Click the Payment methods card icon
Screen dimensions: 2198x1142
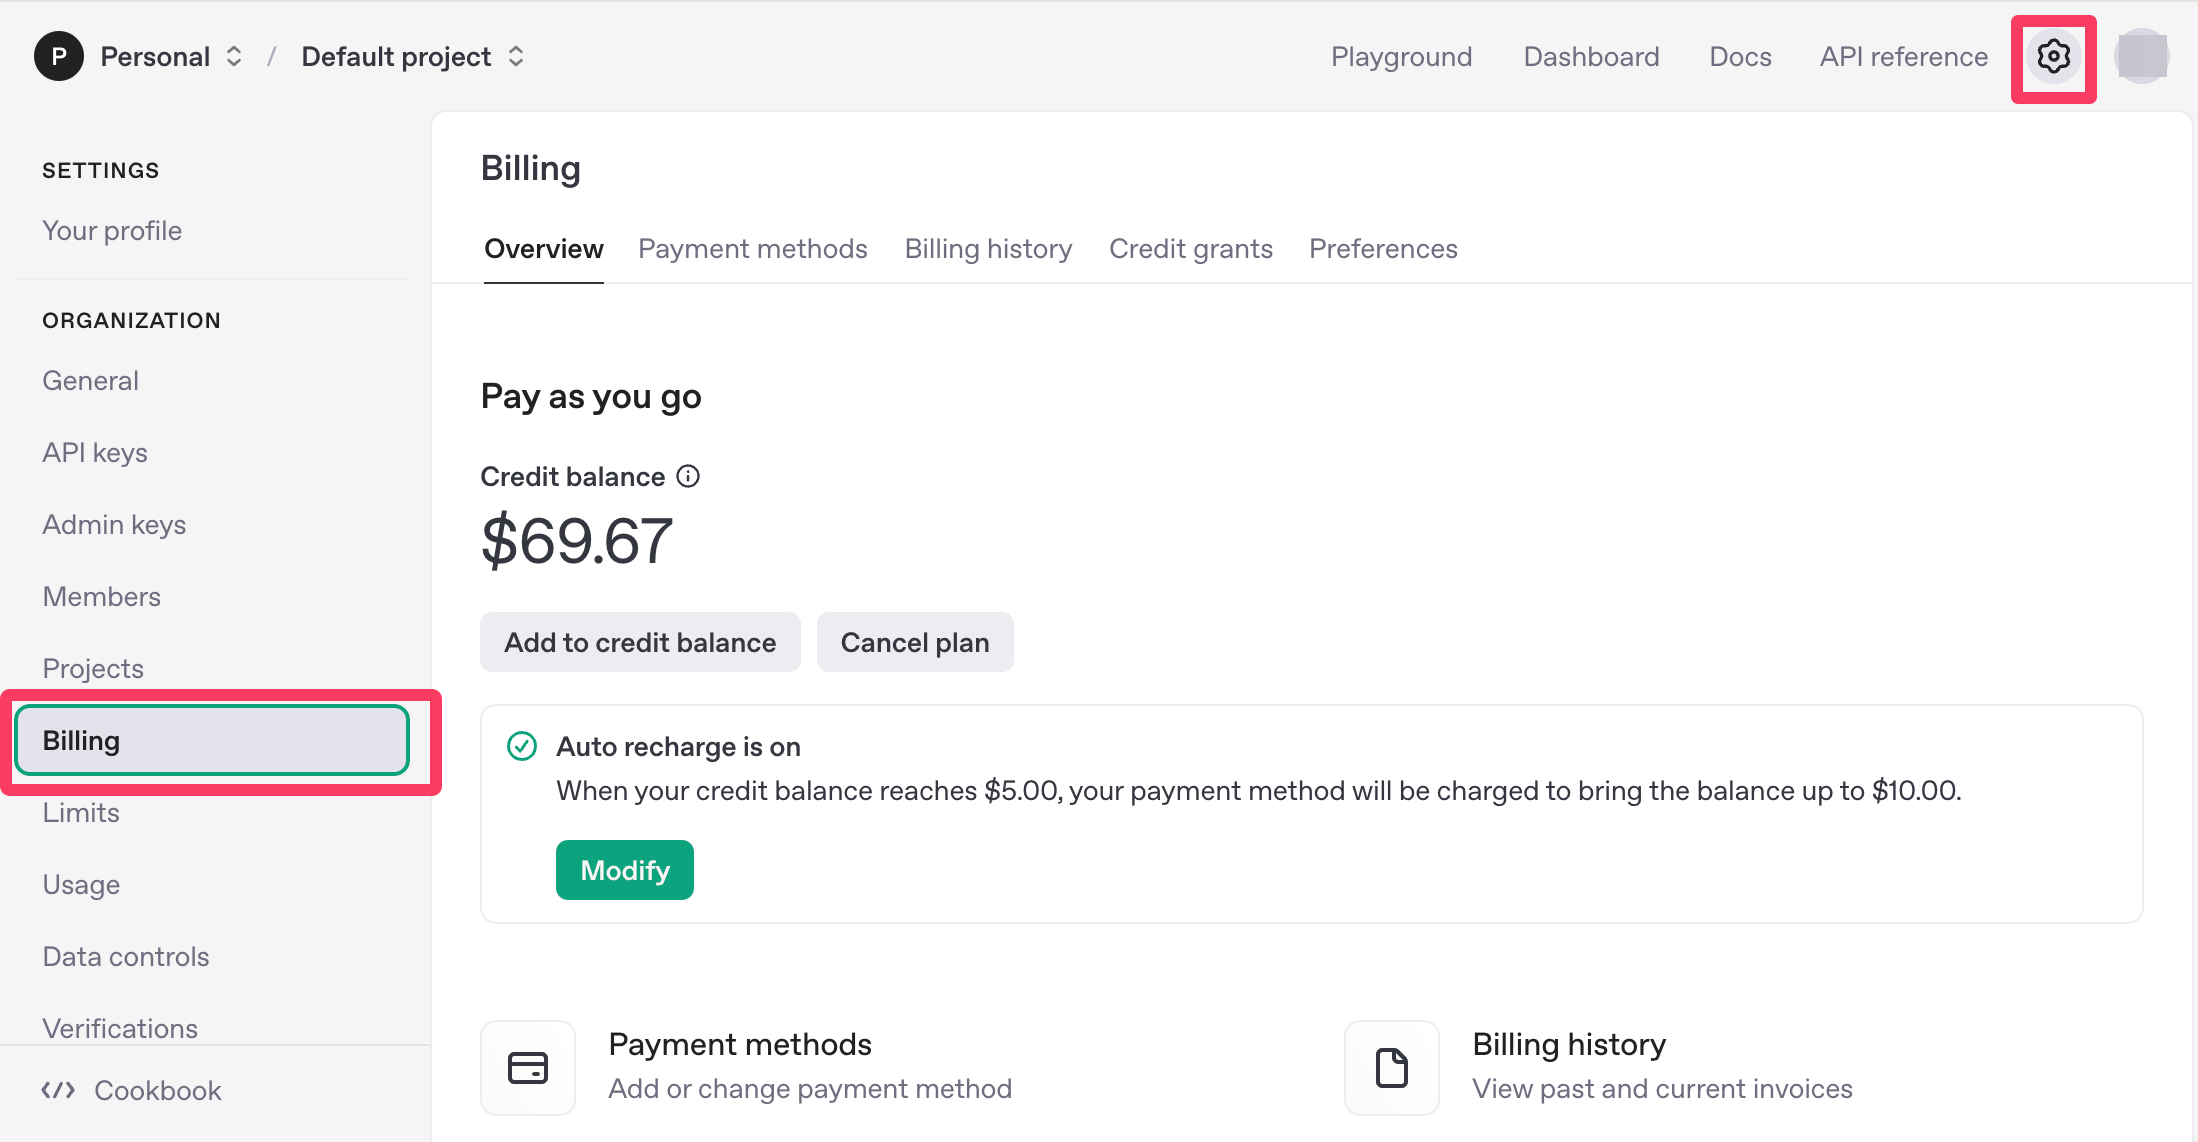tap(528, 1067)
